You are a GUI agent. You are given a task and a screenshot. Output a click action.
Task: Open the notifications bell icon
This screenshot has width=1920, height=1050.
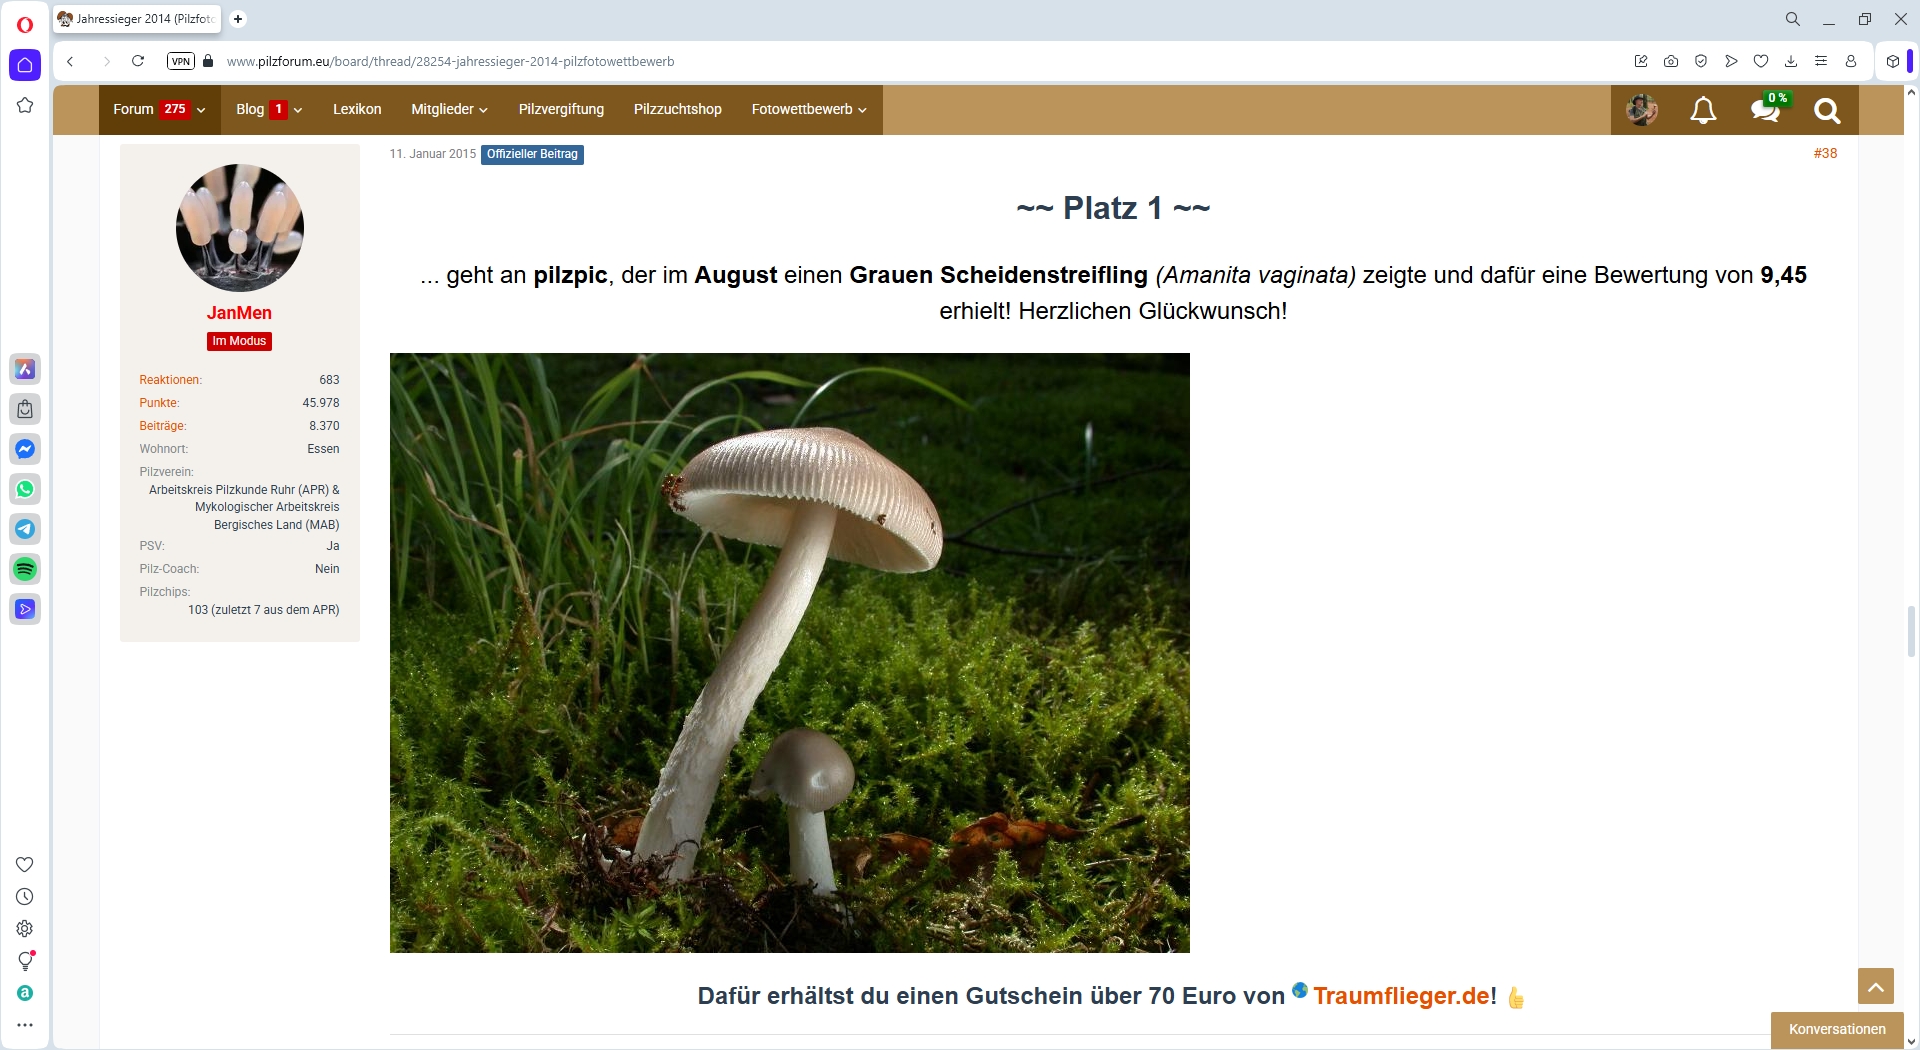(1703, 110)
